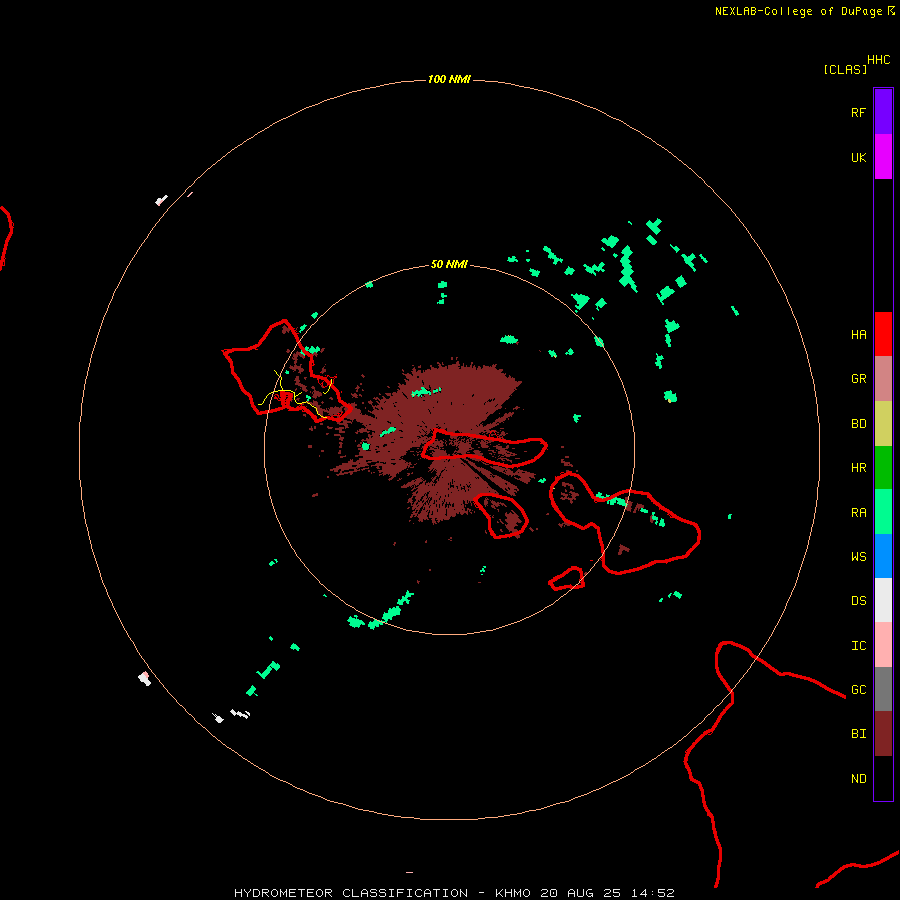Click the BD yellow legend swatch
The image size is (900, 900).
click(883, 424)
